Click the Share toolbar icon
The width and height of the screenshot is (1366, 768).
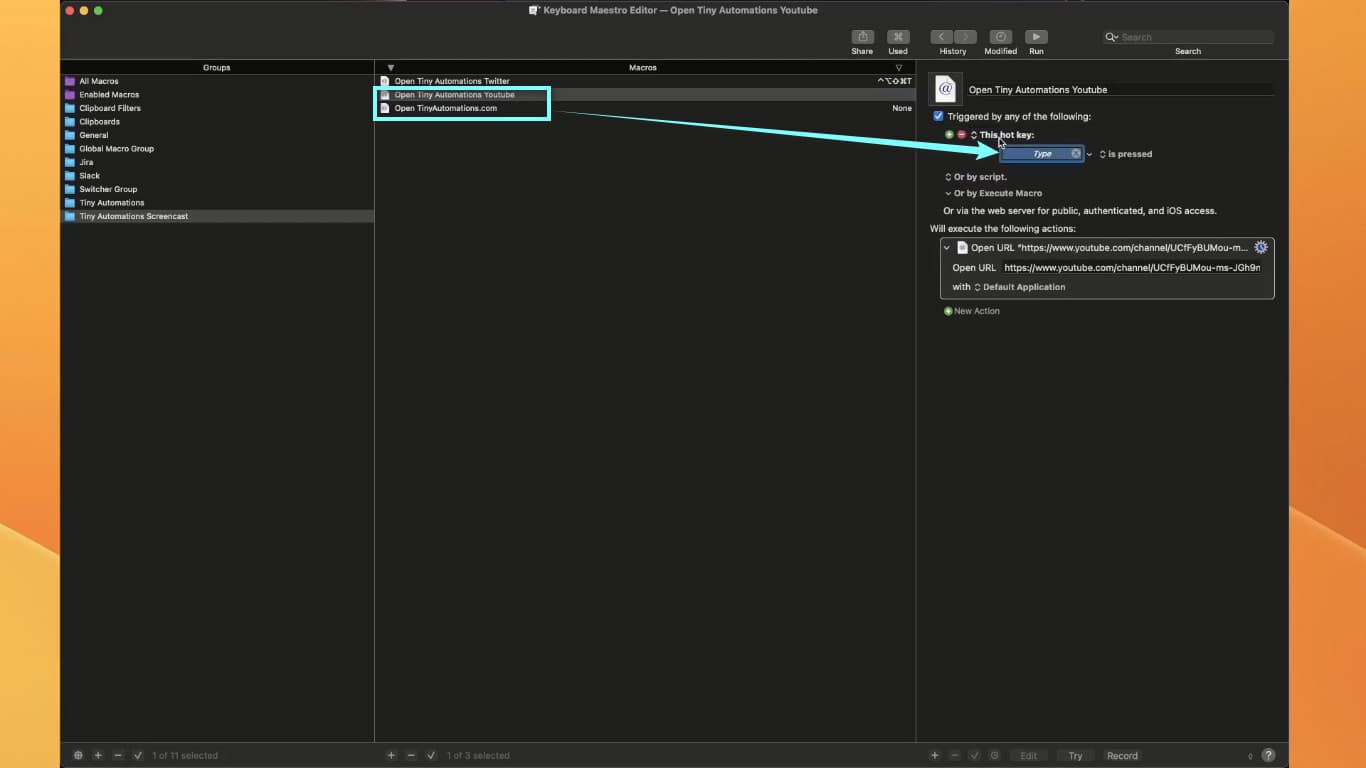(x=862, y=37)
